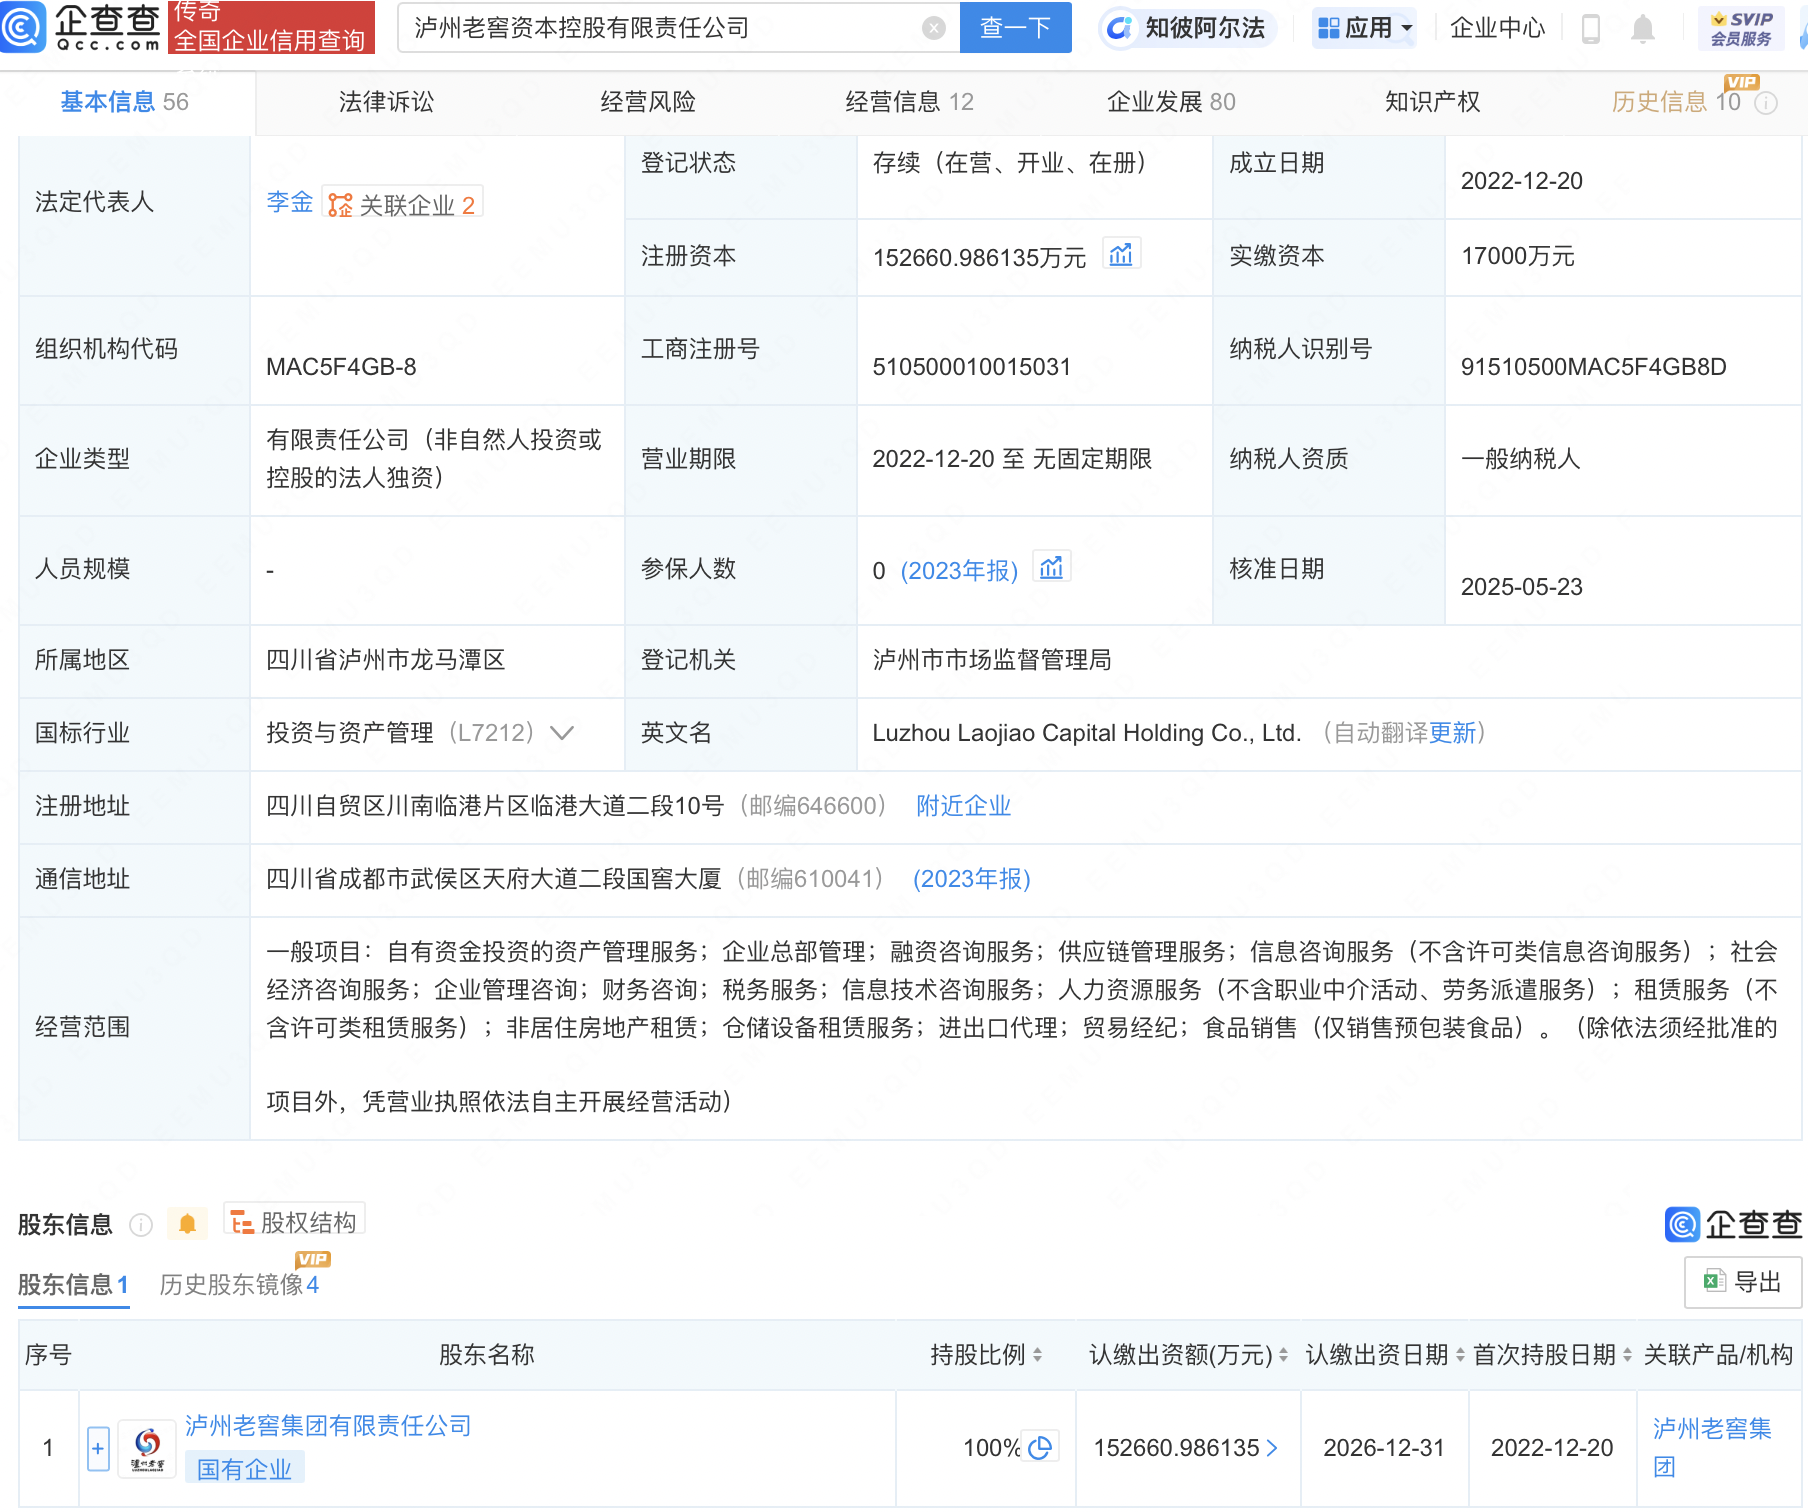1808x1512 pixels.
Task: Switch to 经营风险 tab
Action: (x=648, y=102)
